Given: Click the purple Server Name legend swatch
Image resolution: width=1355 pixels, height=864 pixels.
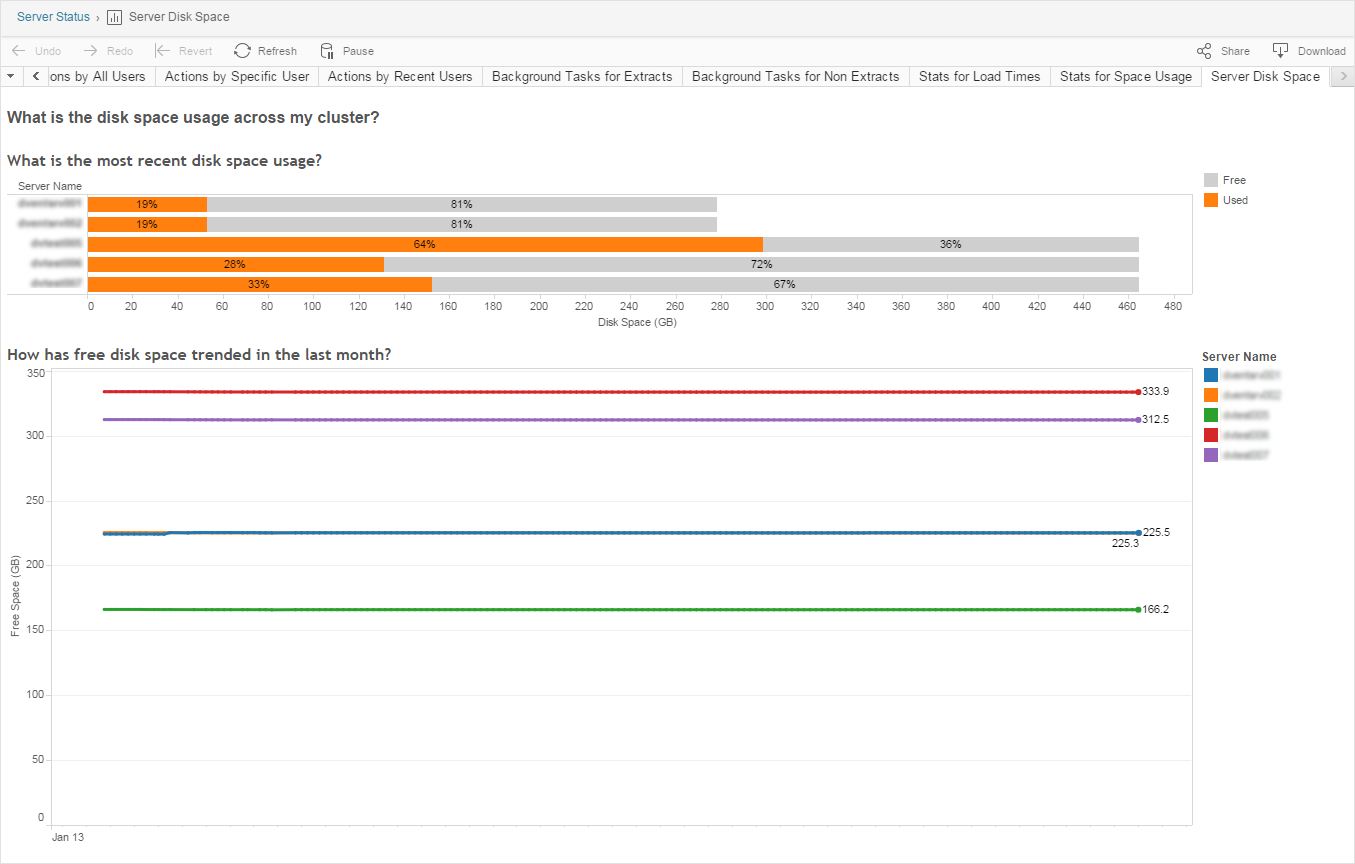Looking at the screenshot, I should (1211, 455).
